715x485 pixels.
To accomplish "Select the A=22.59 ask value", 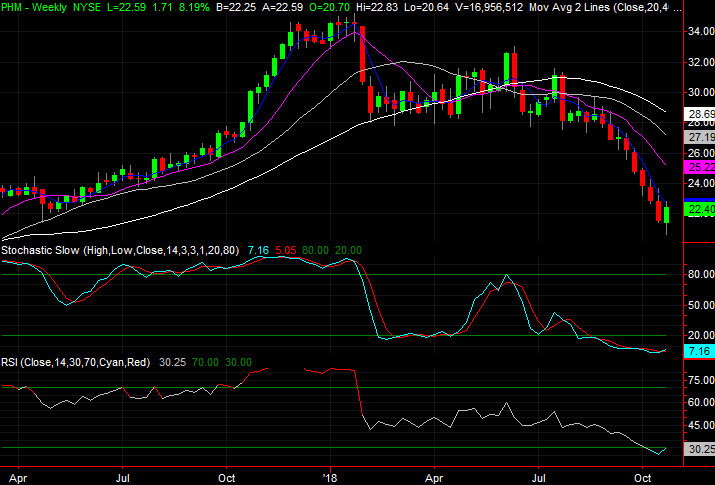I will point(284,7).
